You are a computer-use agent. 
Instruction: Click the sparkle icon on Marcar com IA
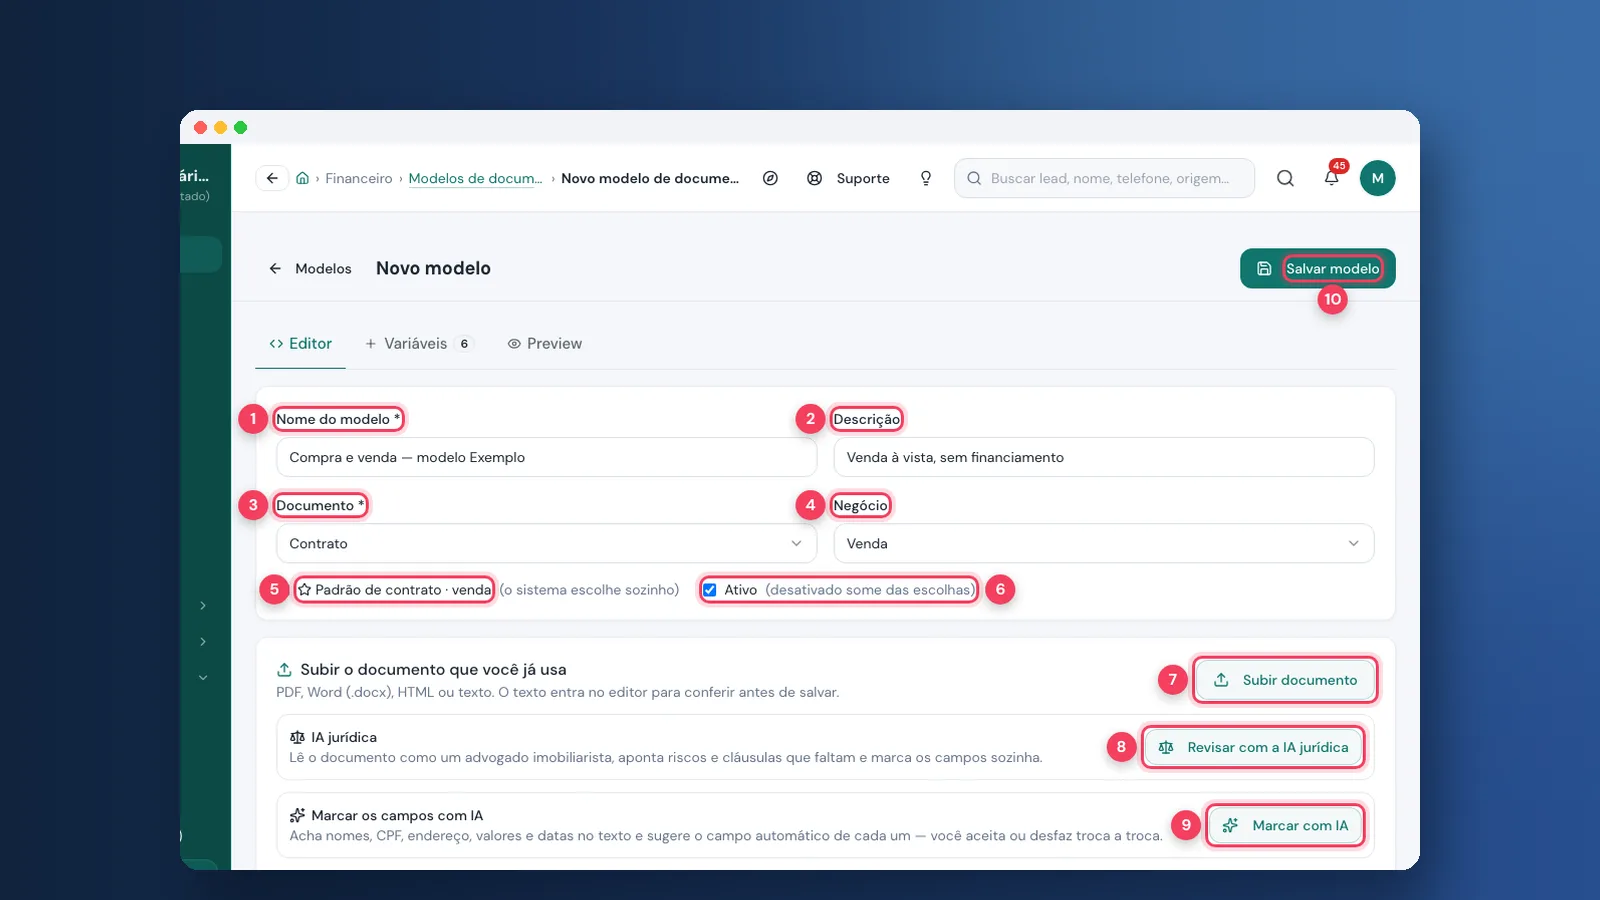coord(1231,825)
